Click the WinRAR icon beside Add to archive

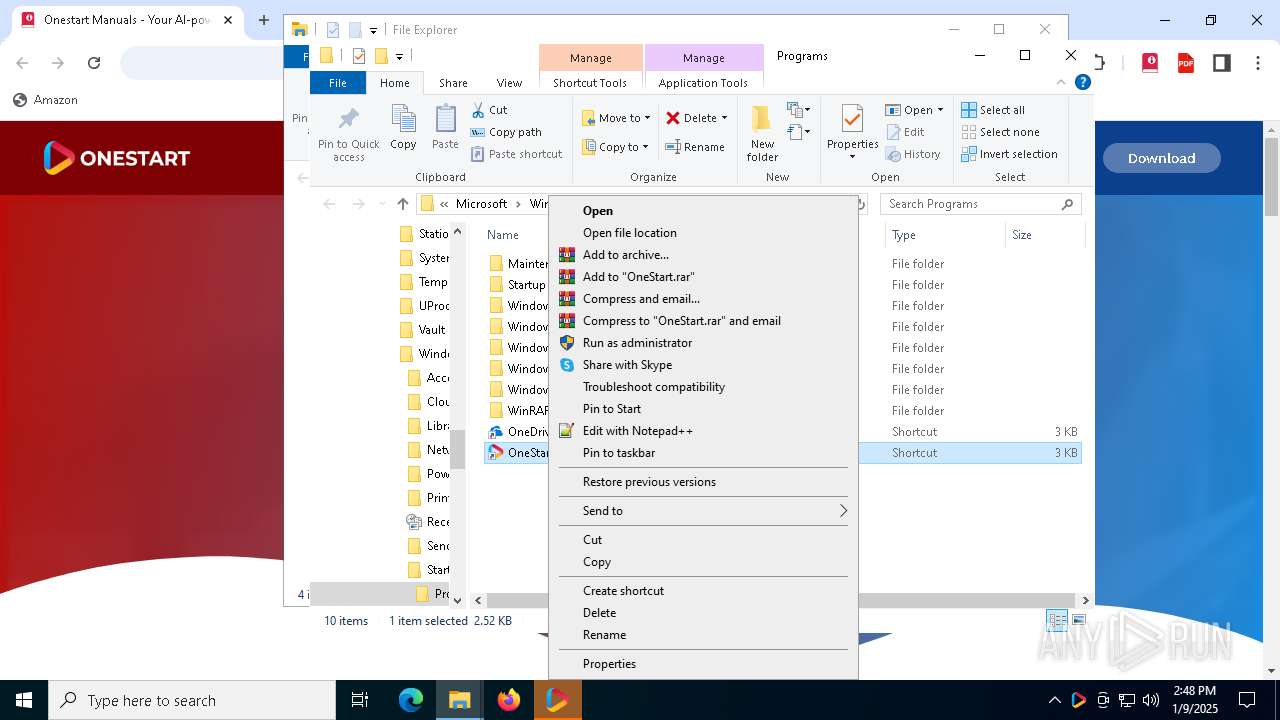567,255
